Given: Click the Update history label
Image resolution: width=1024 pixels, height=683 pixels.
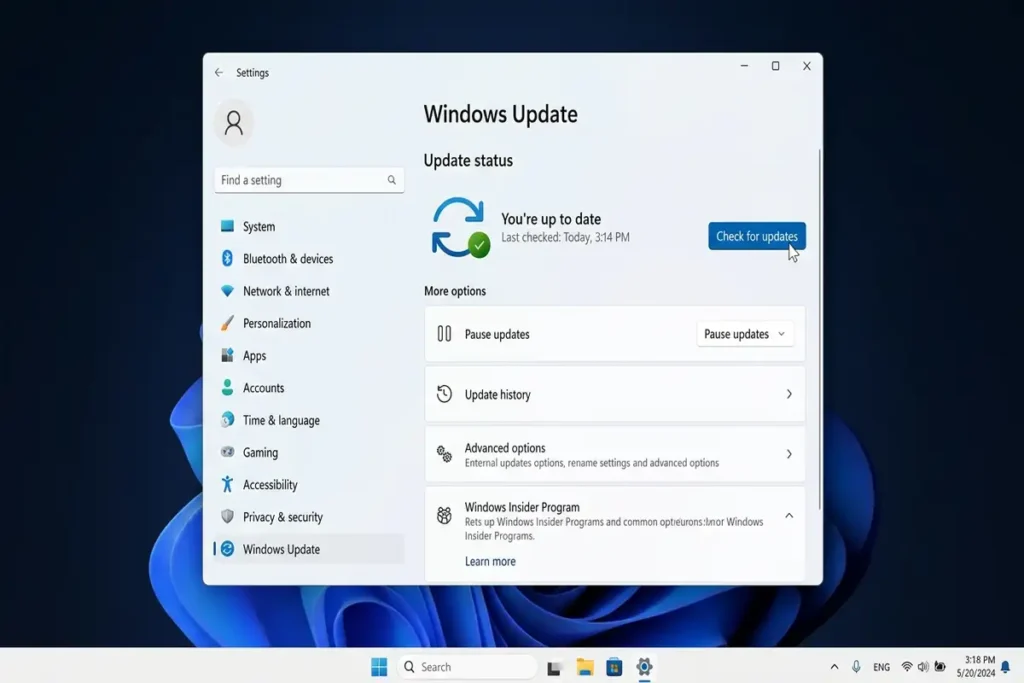Looking at the screenshot, I should tap(498, 394).
